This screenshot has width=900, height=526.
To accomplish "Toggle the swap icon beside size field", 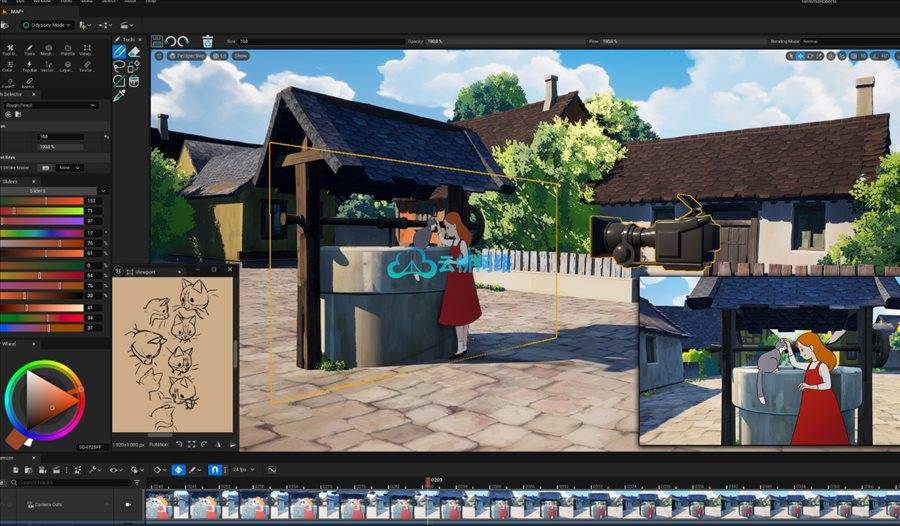I will (x=106, y=137).
